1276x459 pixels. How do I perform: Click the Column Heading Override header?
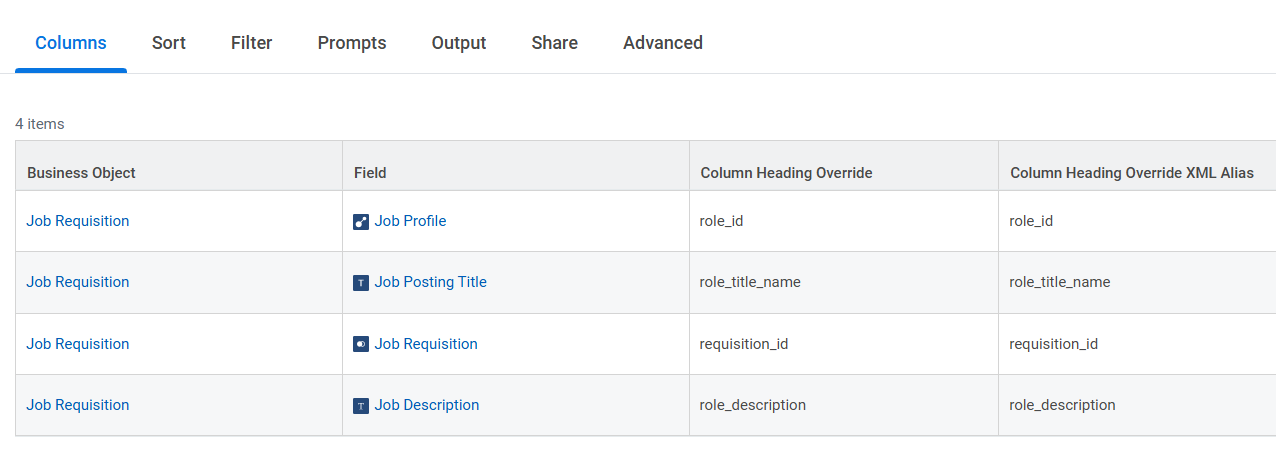(787, 173)
